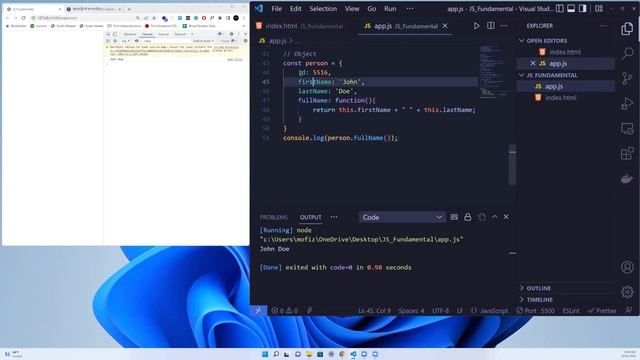Image resolution: width=640 pixels, height=360 pixels.
Task: Open the output log in editor
Action: pyautogui.click(x=482, y=217)
